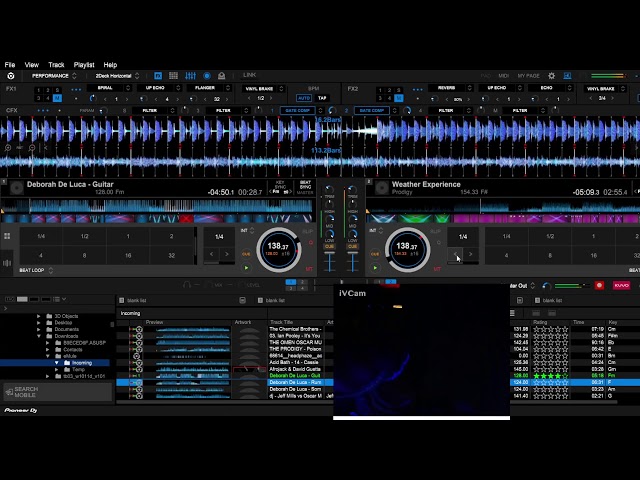
Task: Click the blue window icon next to the gear
Action: pos(567,76)
